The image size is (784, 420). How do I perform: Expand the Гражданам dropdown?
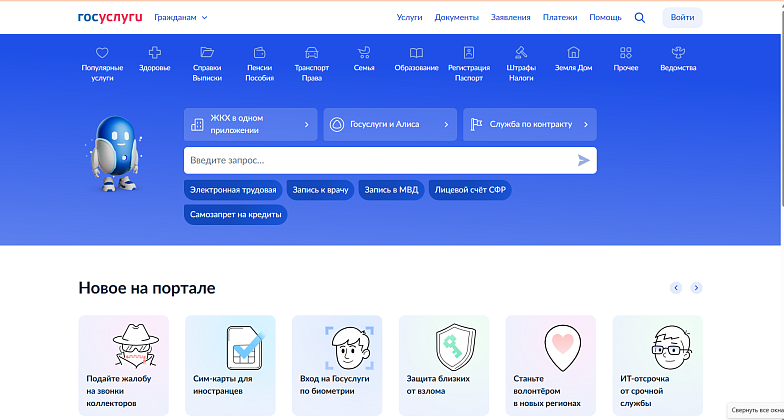[181, 17]
